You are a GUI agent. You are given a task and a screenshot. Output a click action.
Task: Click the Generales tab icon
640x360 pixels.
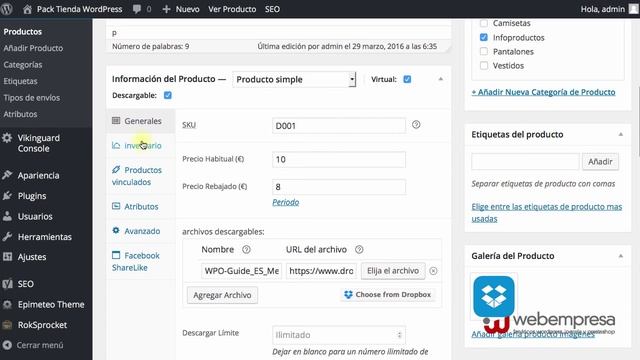point(116,120)
